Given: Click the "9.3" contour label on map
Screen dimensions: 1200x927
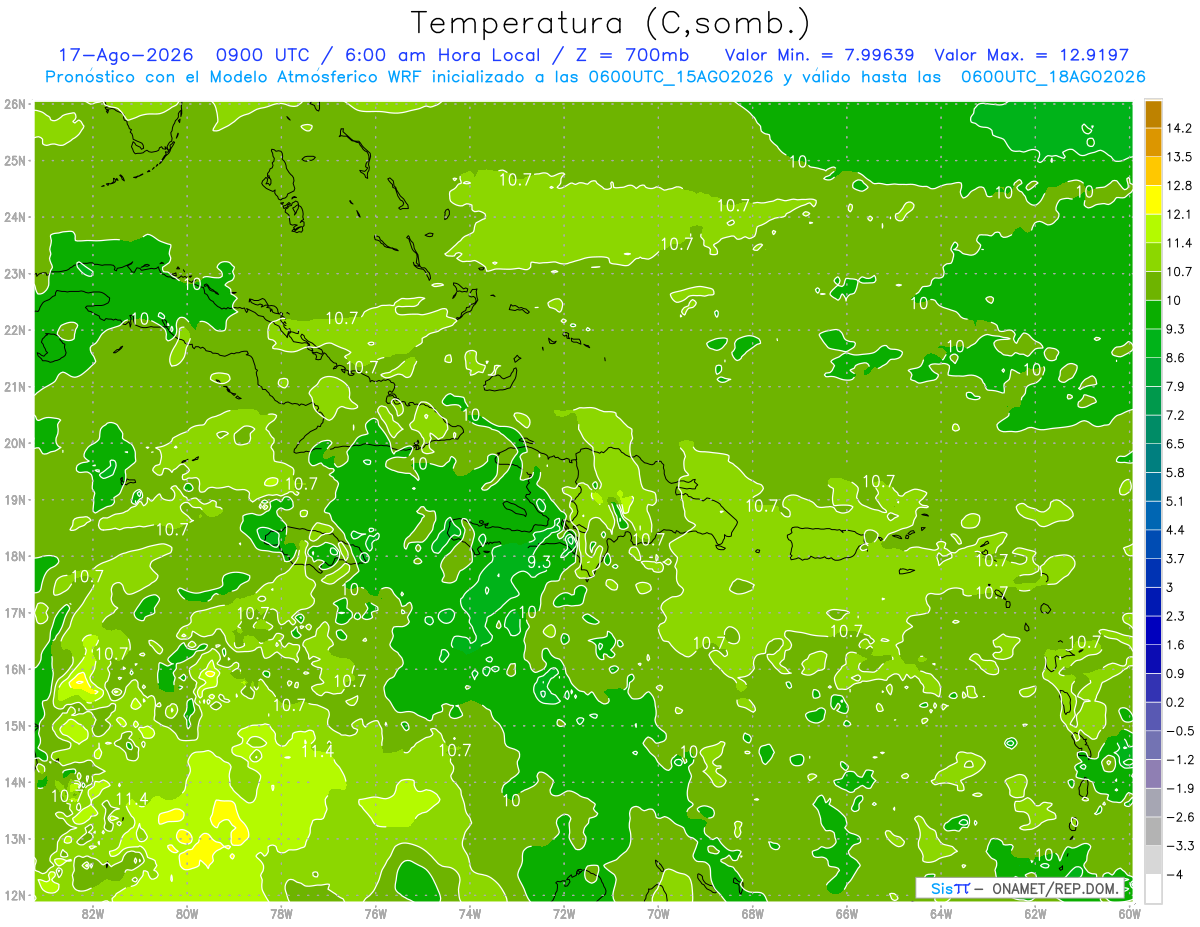Looking at the screenshot, I should [538, 563].
